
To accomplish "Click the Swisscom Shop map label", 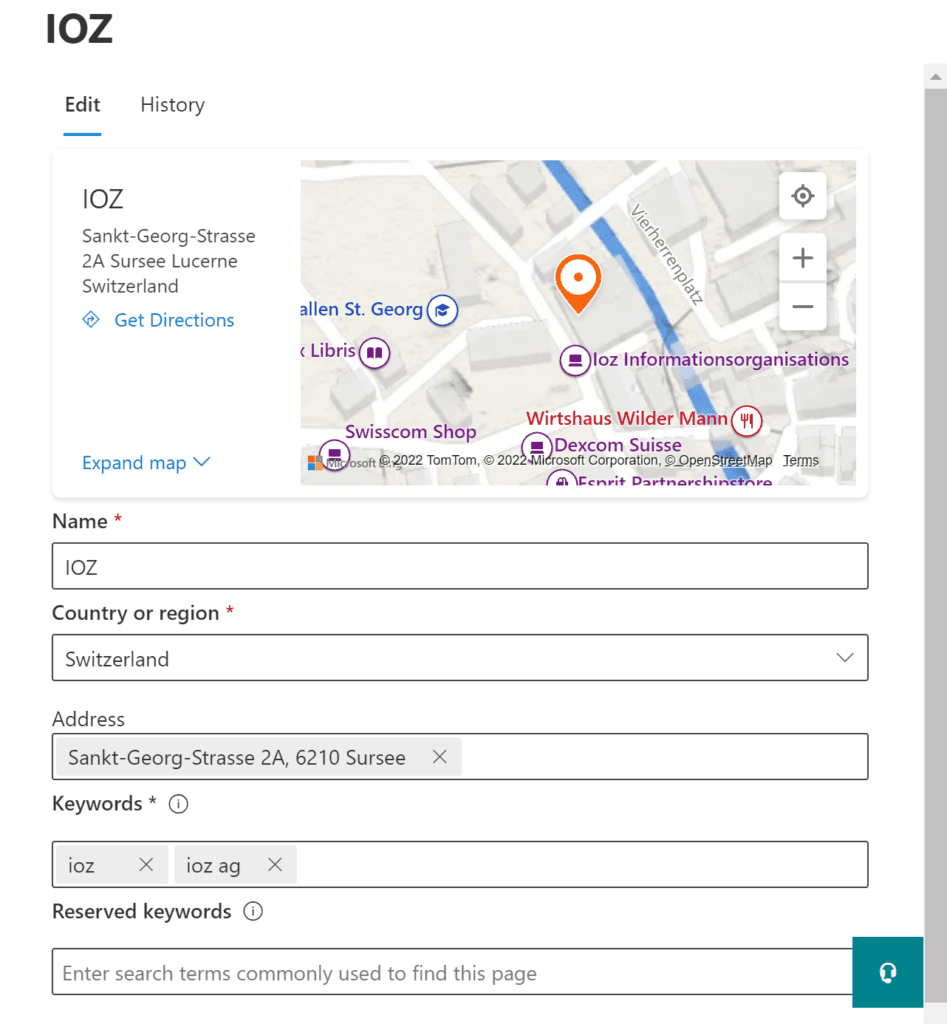I will pos(411,432).
